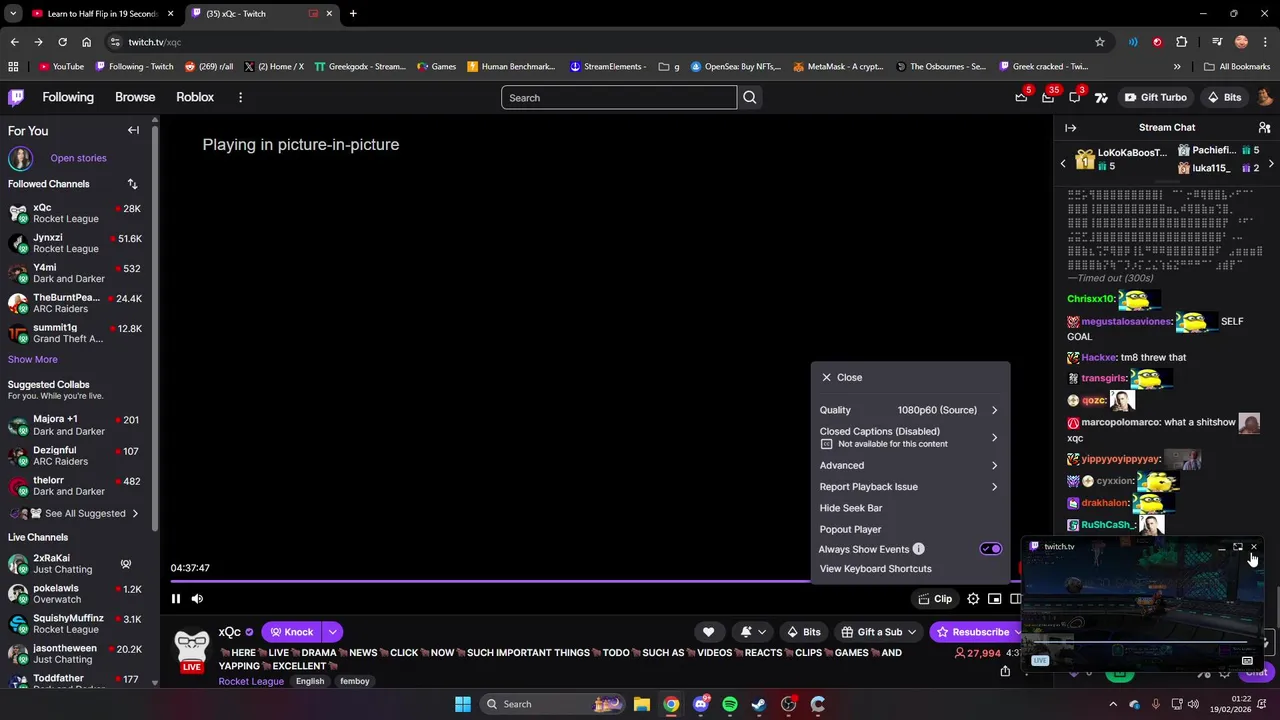Open the Roblox nav item
Image resolution: width=1280 pixels, height=720 pixels.
[x=195, y=97]
